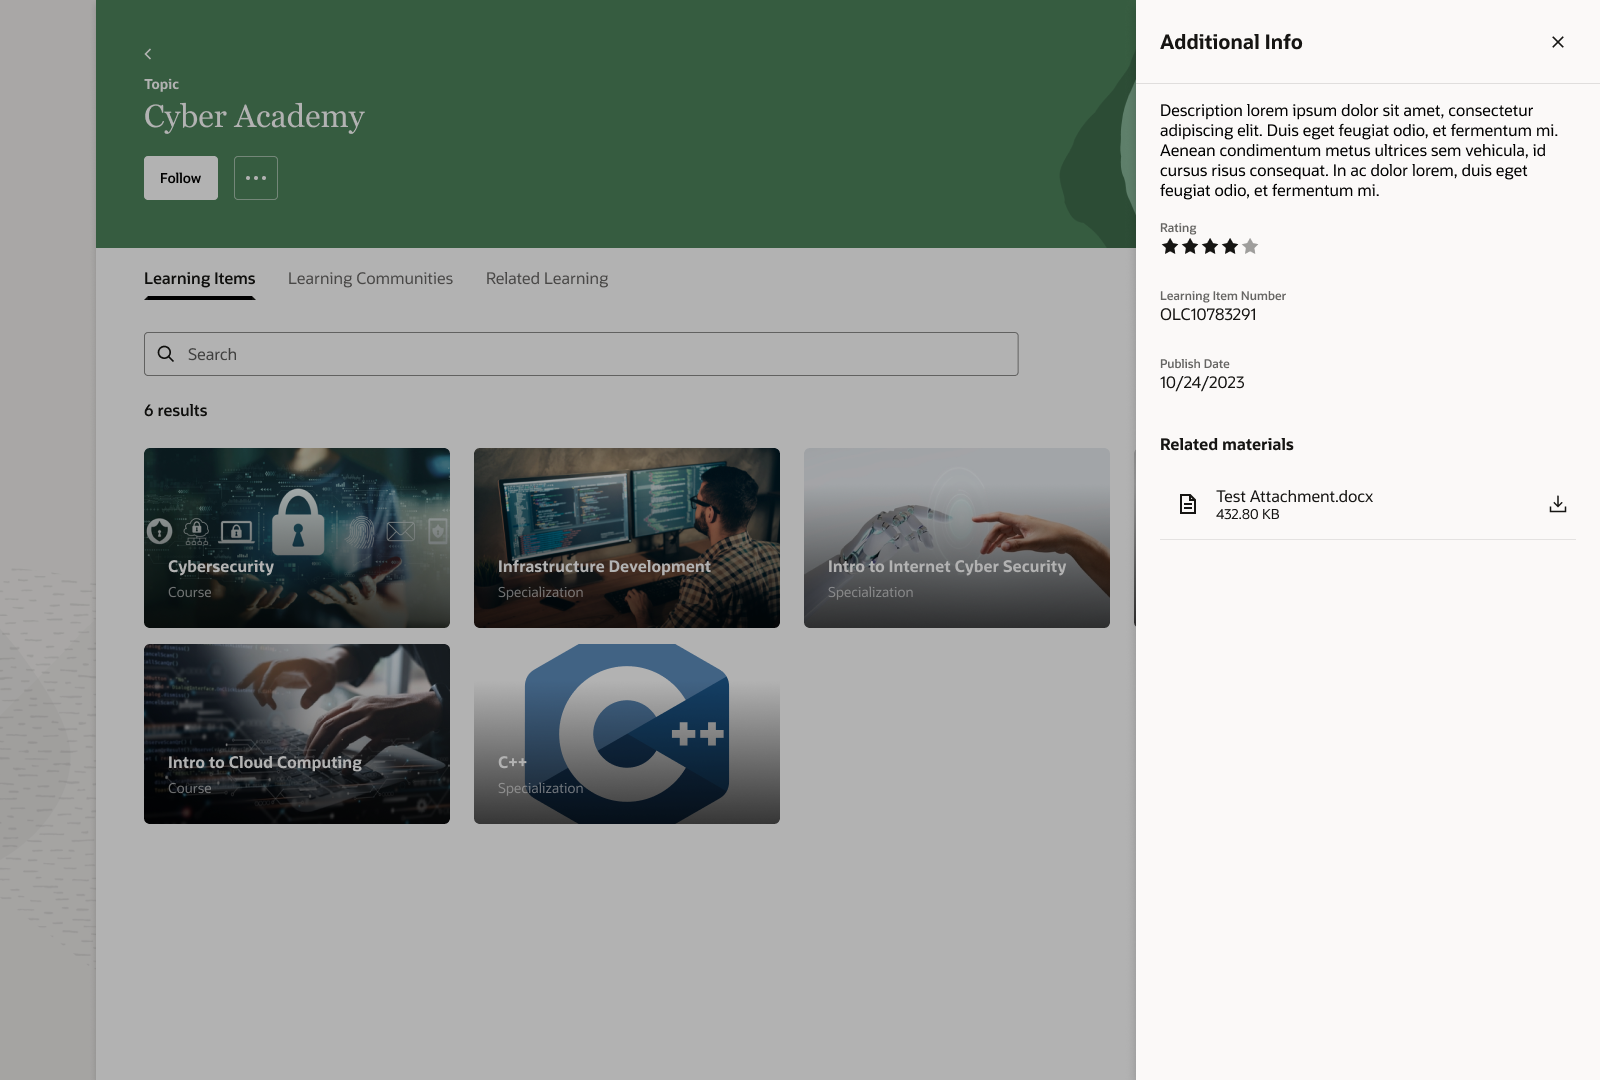1600x1080 pixels.
Task: Open the three-dot more actions menu
Action: pyautogui.click(x=256, y=178)
